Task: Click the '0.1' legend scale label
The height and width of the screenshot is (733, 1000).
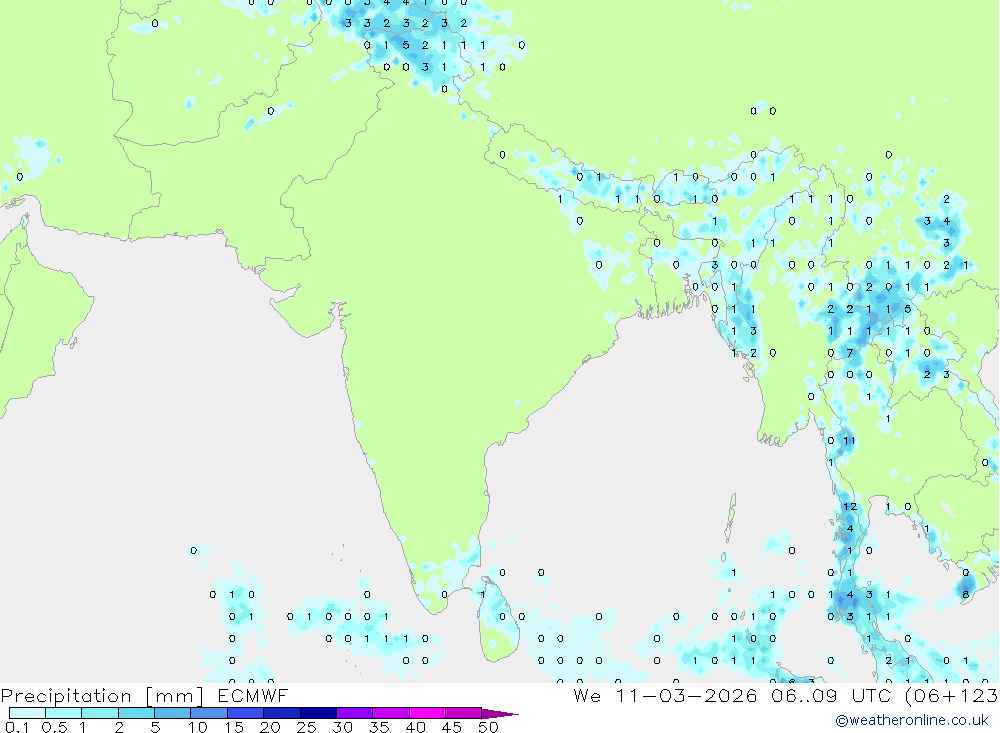Action: point(17,727)
